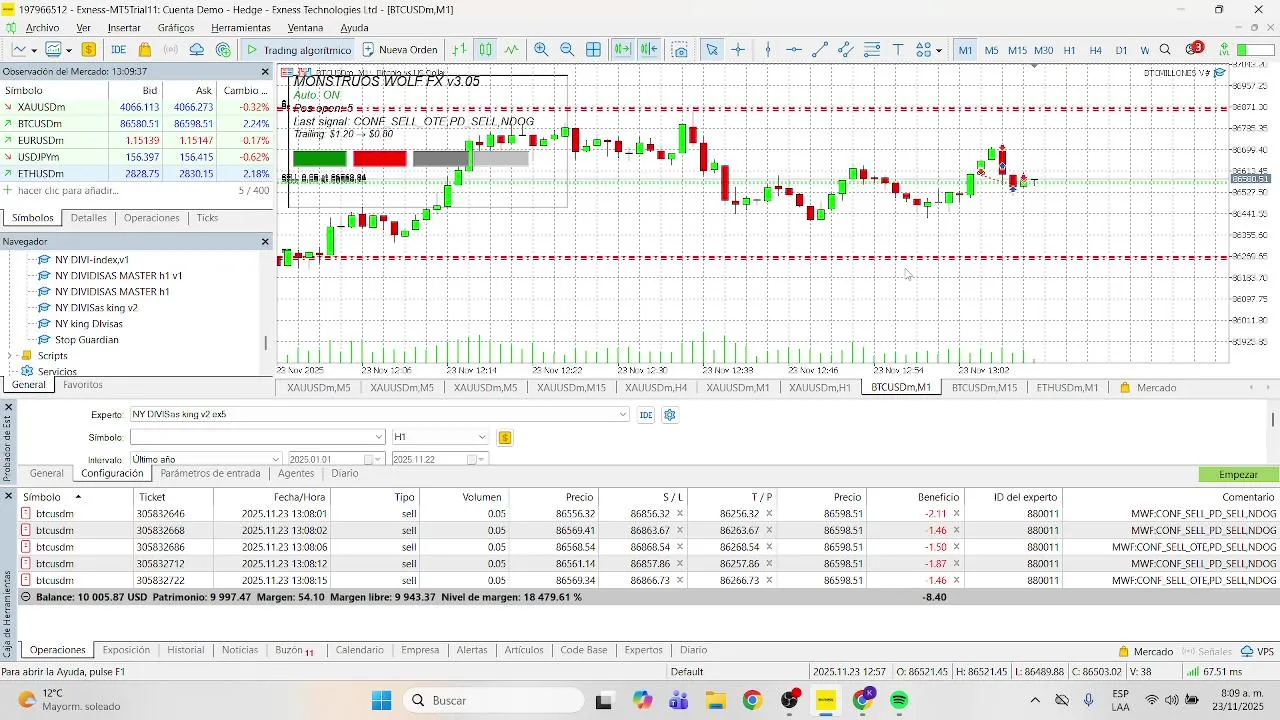This screenshot has width=1280, height=720.
Task: Draw a horizontal line on chart
Action: (794, 49)
